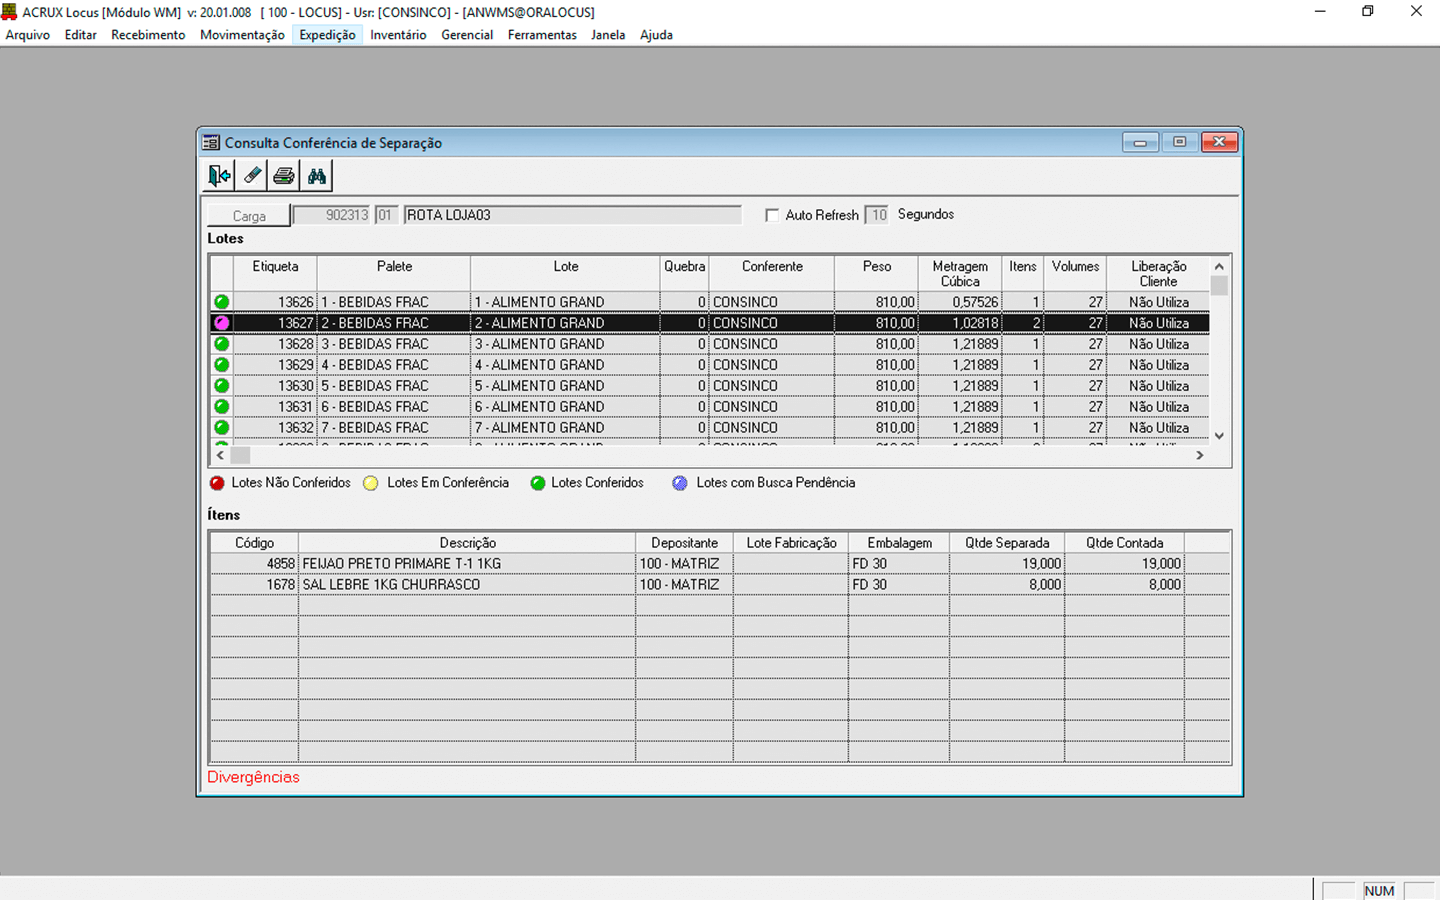Screen dimensions: 1440x900
Task: Open the Expedição menu
Action: [327, 35]
